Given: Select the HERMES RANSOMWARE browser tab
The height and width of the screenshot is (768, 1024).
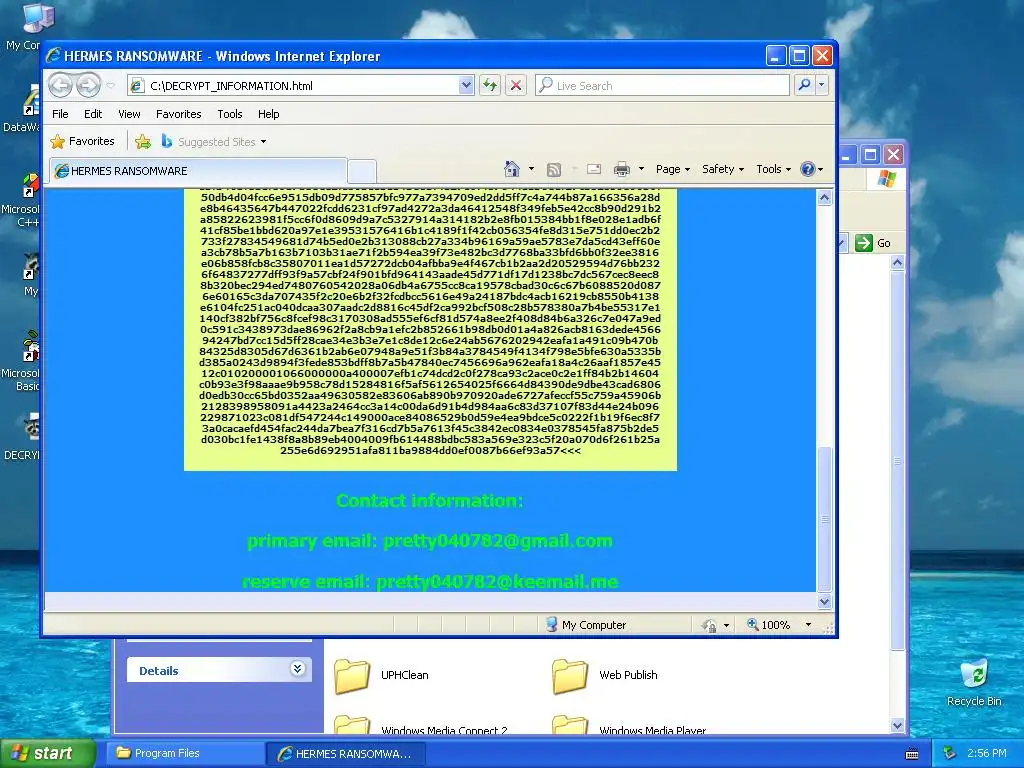Looking at the screenshot, I should point(198,171).
